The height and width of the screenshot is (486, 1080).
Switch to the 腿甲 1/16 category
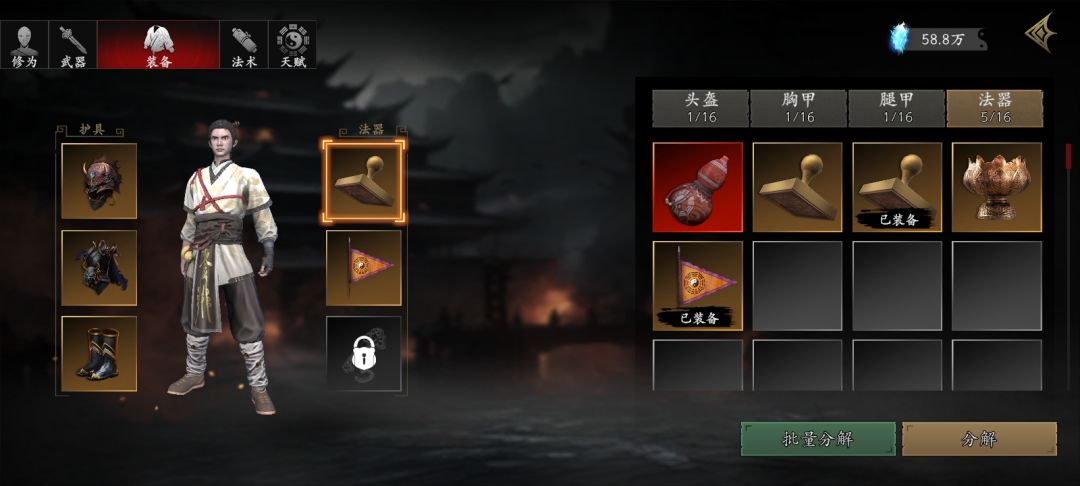(897, 108)
